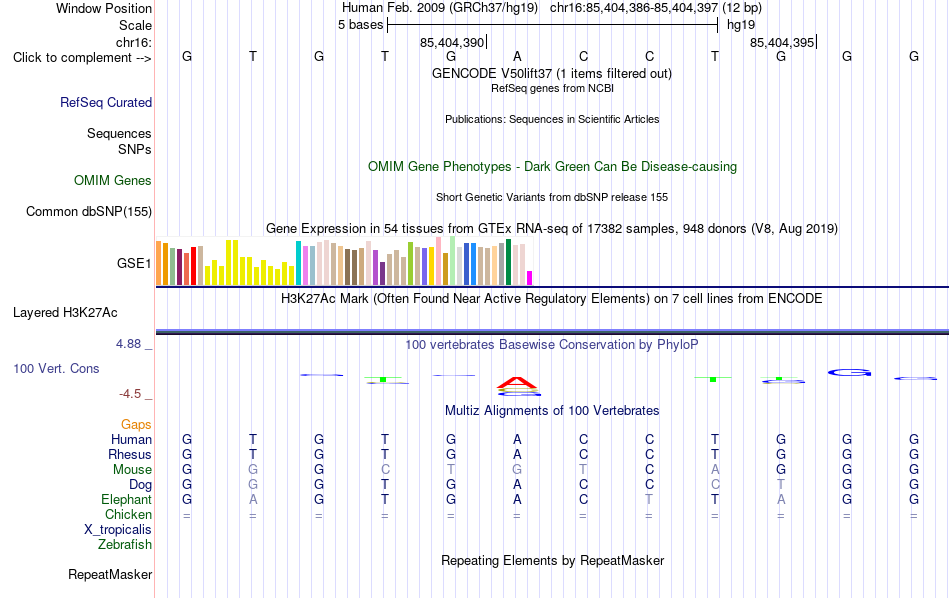Open the RefSeq Curated track label
950x598 pixels.
coord(106,102)
